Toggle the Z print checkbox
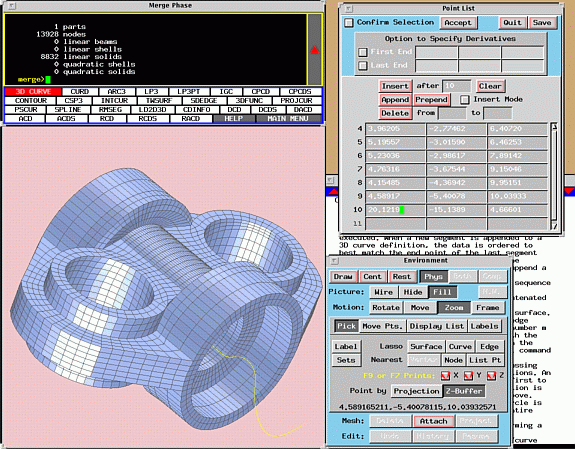Screen dimensions: 575x449 [x=491, y=376]
